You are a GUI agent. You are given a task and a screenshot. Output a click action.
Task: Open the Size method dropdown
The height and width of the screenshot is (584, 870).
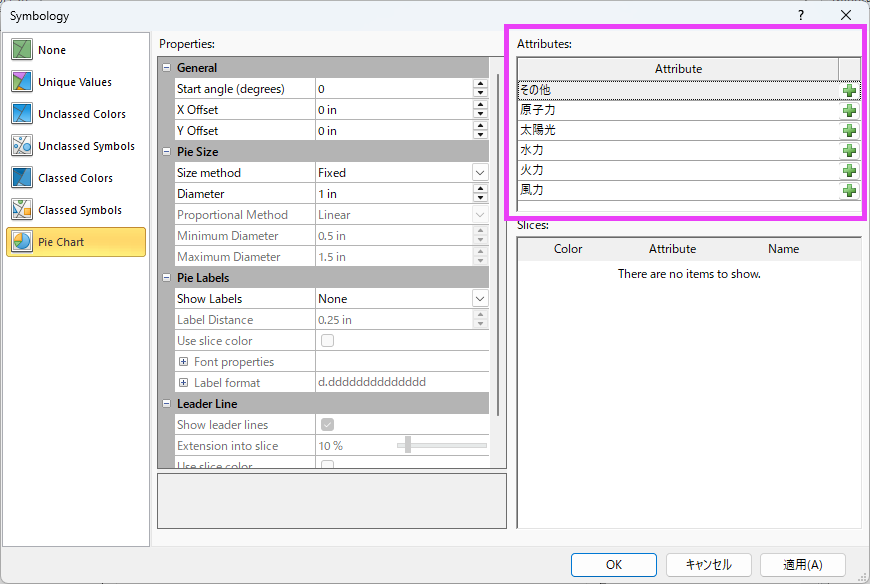pyautogui.click(x=479, y=173)
